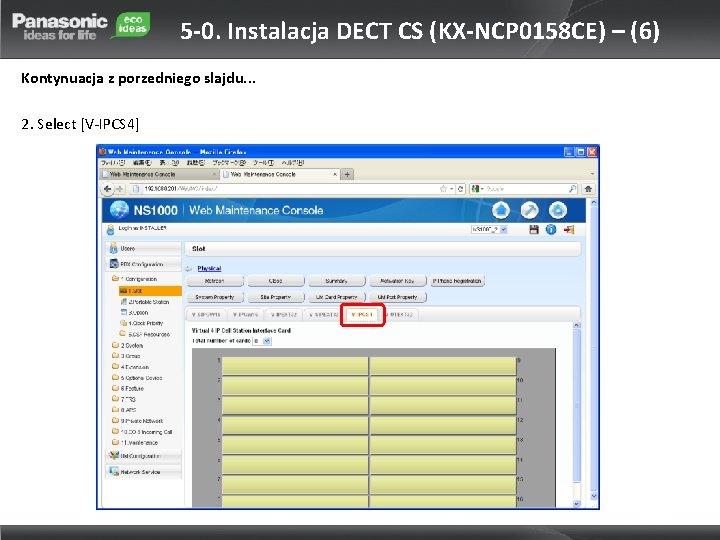Click the search magnifier icon
Image resolution: width=720 pixels, height=540 pixels.
tap(572, 189)
